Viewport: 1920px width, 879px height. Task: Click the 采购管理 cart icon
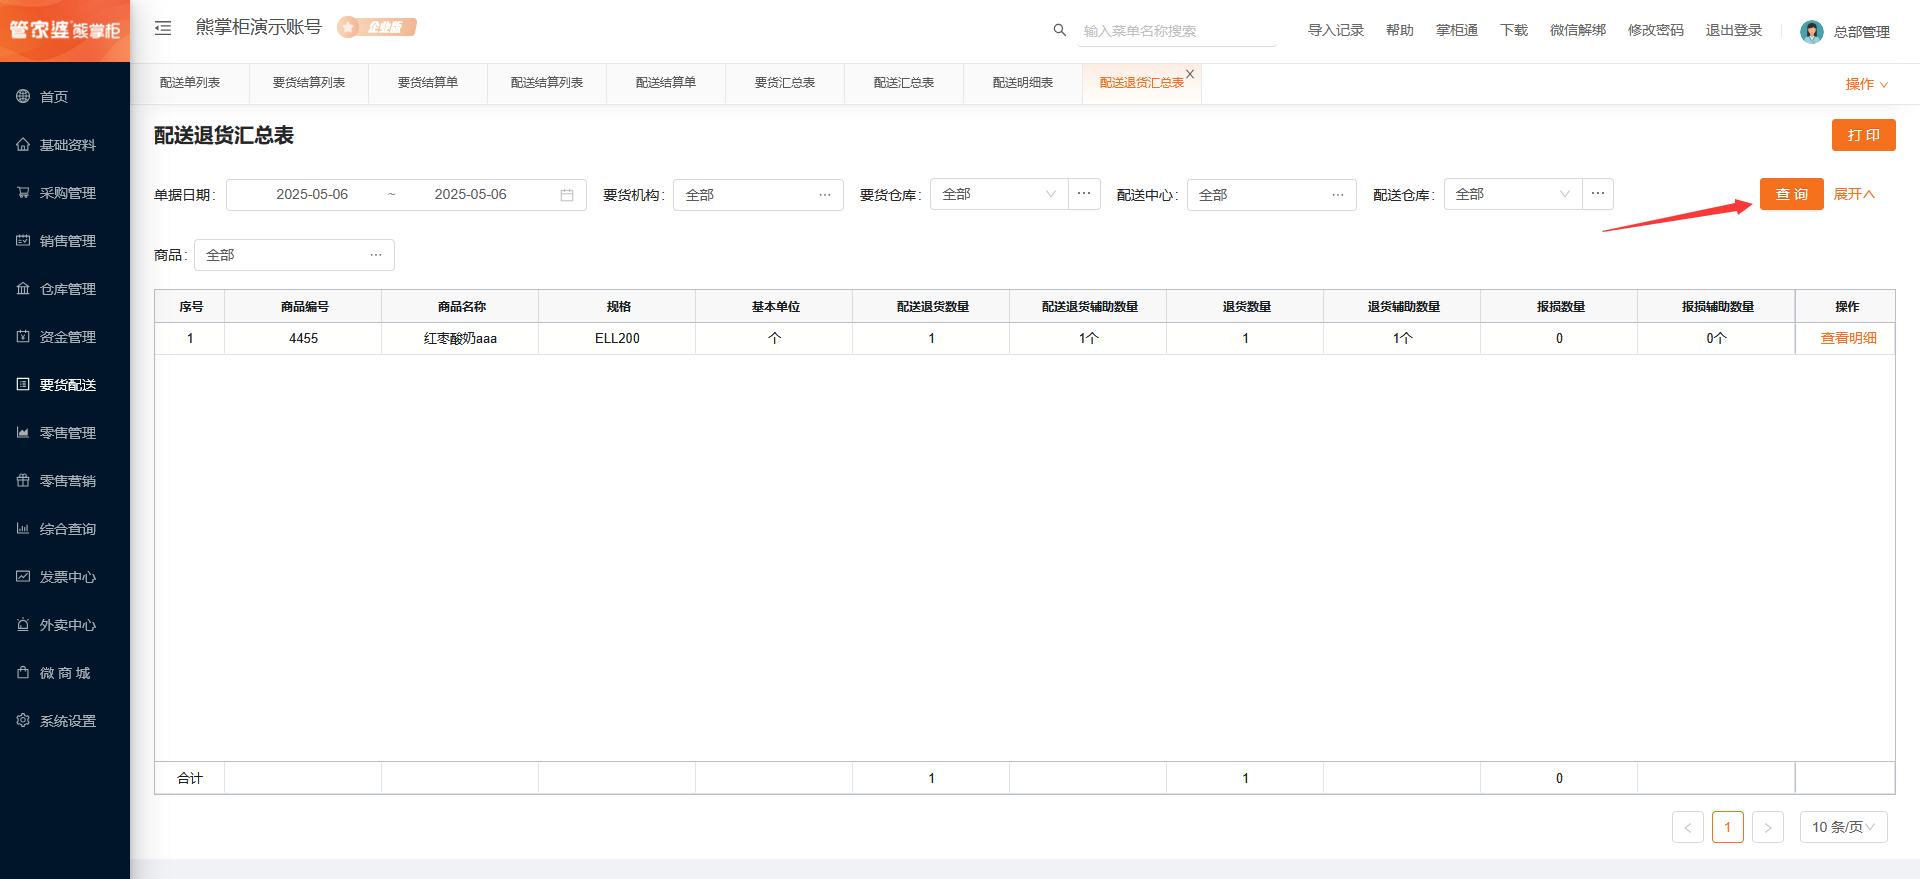click(23, 192)
